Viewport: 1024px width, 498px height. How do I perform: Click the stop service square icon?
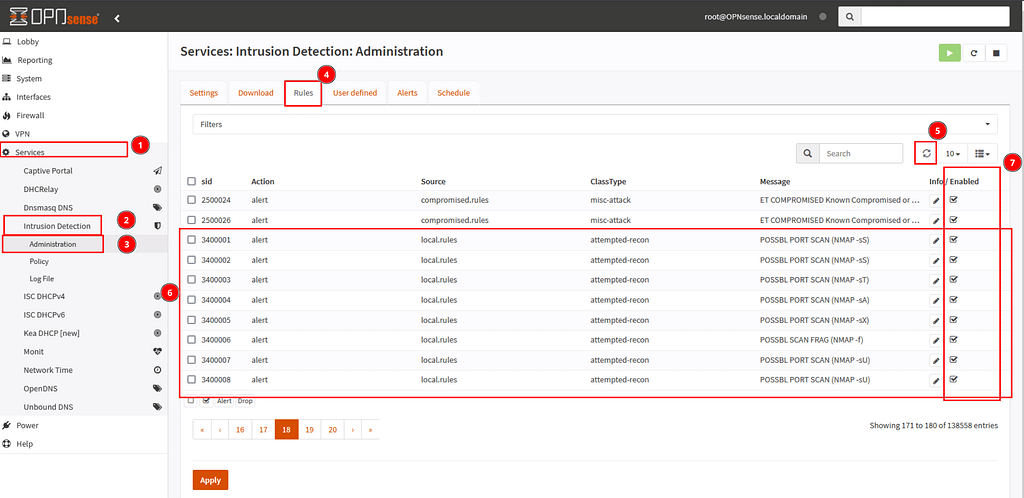[996, 53]
